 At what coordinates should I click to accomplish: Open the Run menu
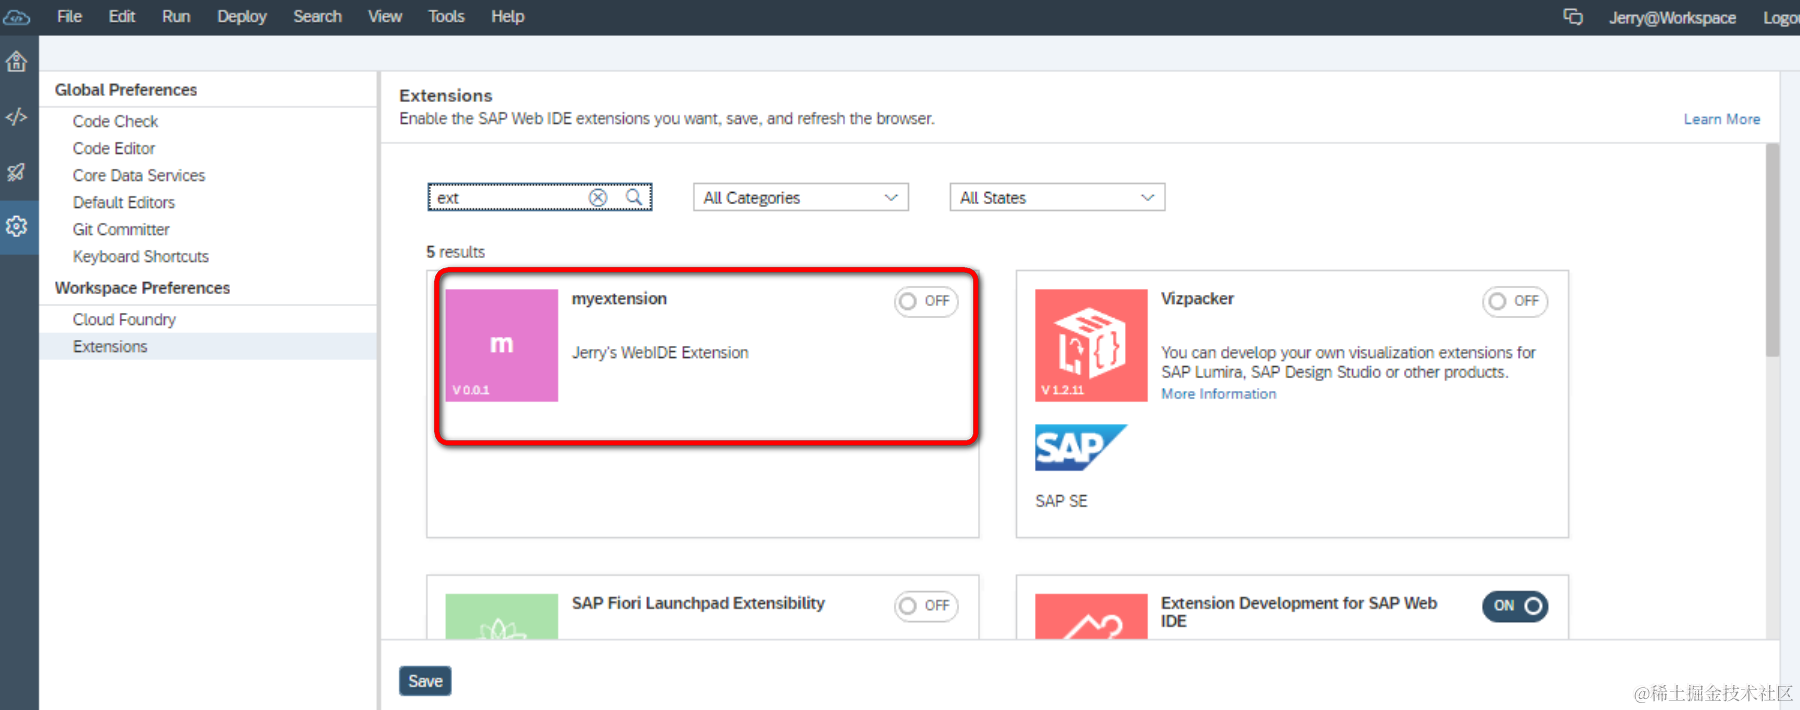pyautogui.click(x=176, y=17)
